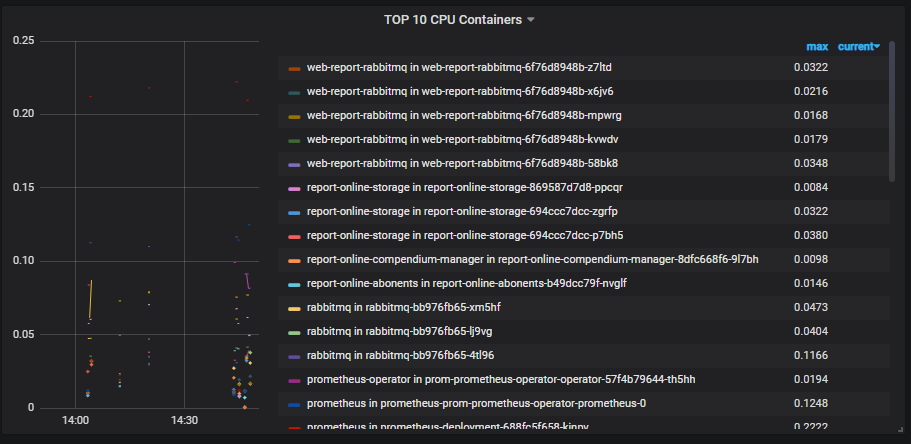
Task: Pick color for prometheus-operator-prometheus-0 swatch
Action: (x=294, y=404)
